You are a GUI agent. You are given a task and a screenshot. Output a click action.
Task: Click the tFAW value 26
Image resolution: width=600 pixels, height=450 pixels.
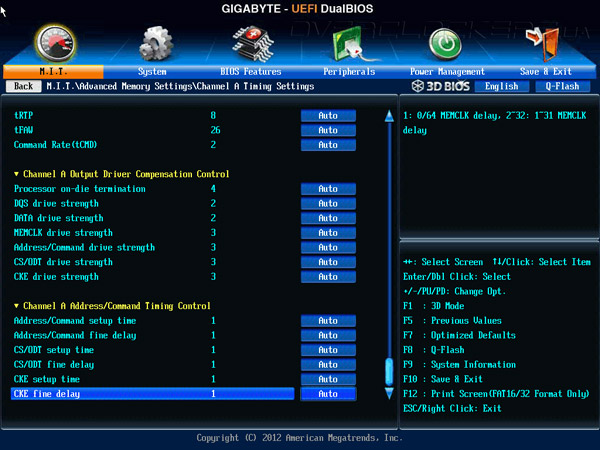tap(215, 130)
